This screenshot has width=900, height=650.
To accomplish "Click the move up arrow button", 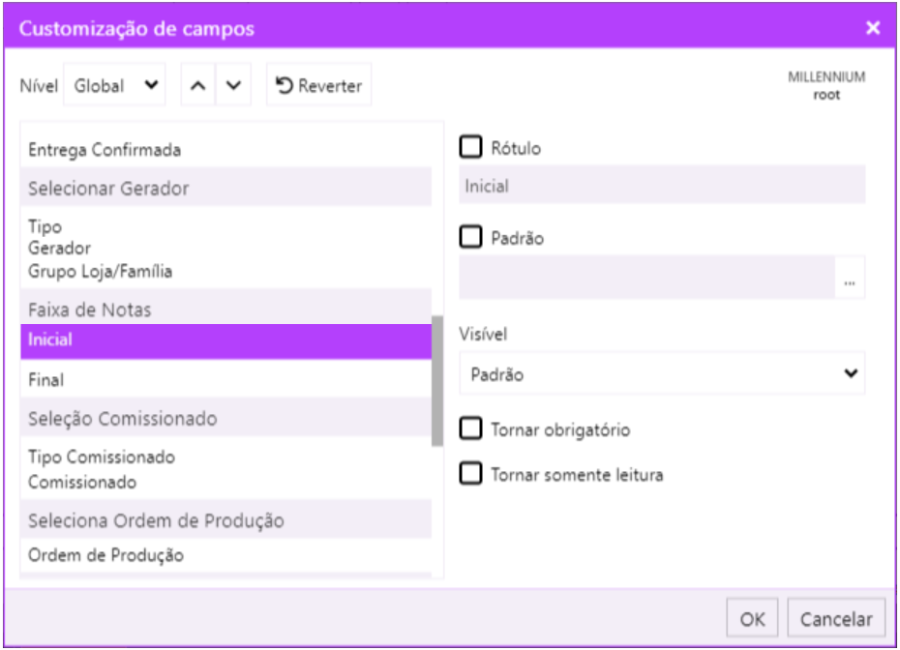I will tap(198, 86).
